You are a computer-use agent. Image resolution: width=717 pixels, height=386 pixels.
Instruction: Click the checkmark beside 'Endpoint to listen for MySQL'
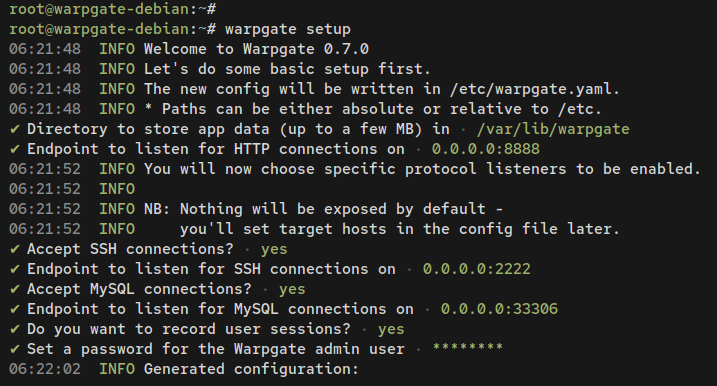coord(15,309)
